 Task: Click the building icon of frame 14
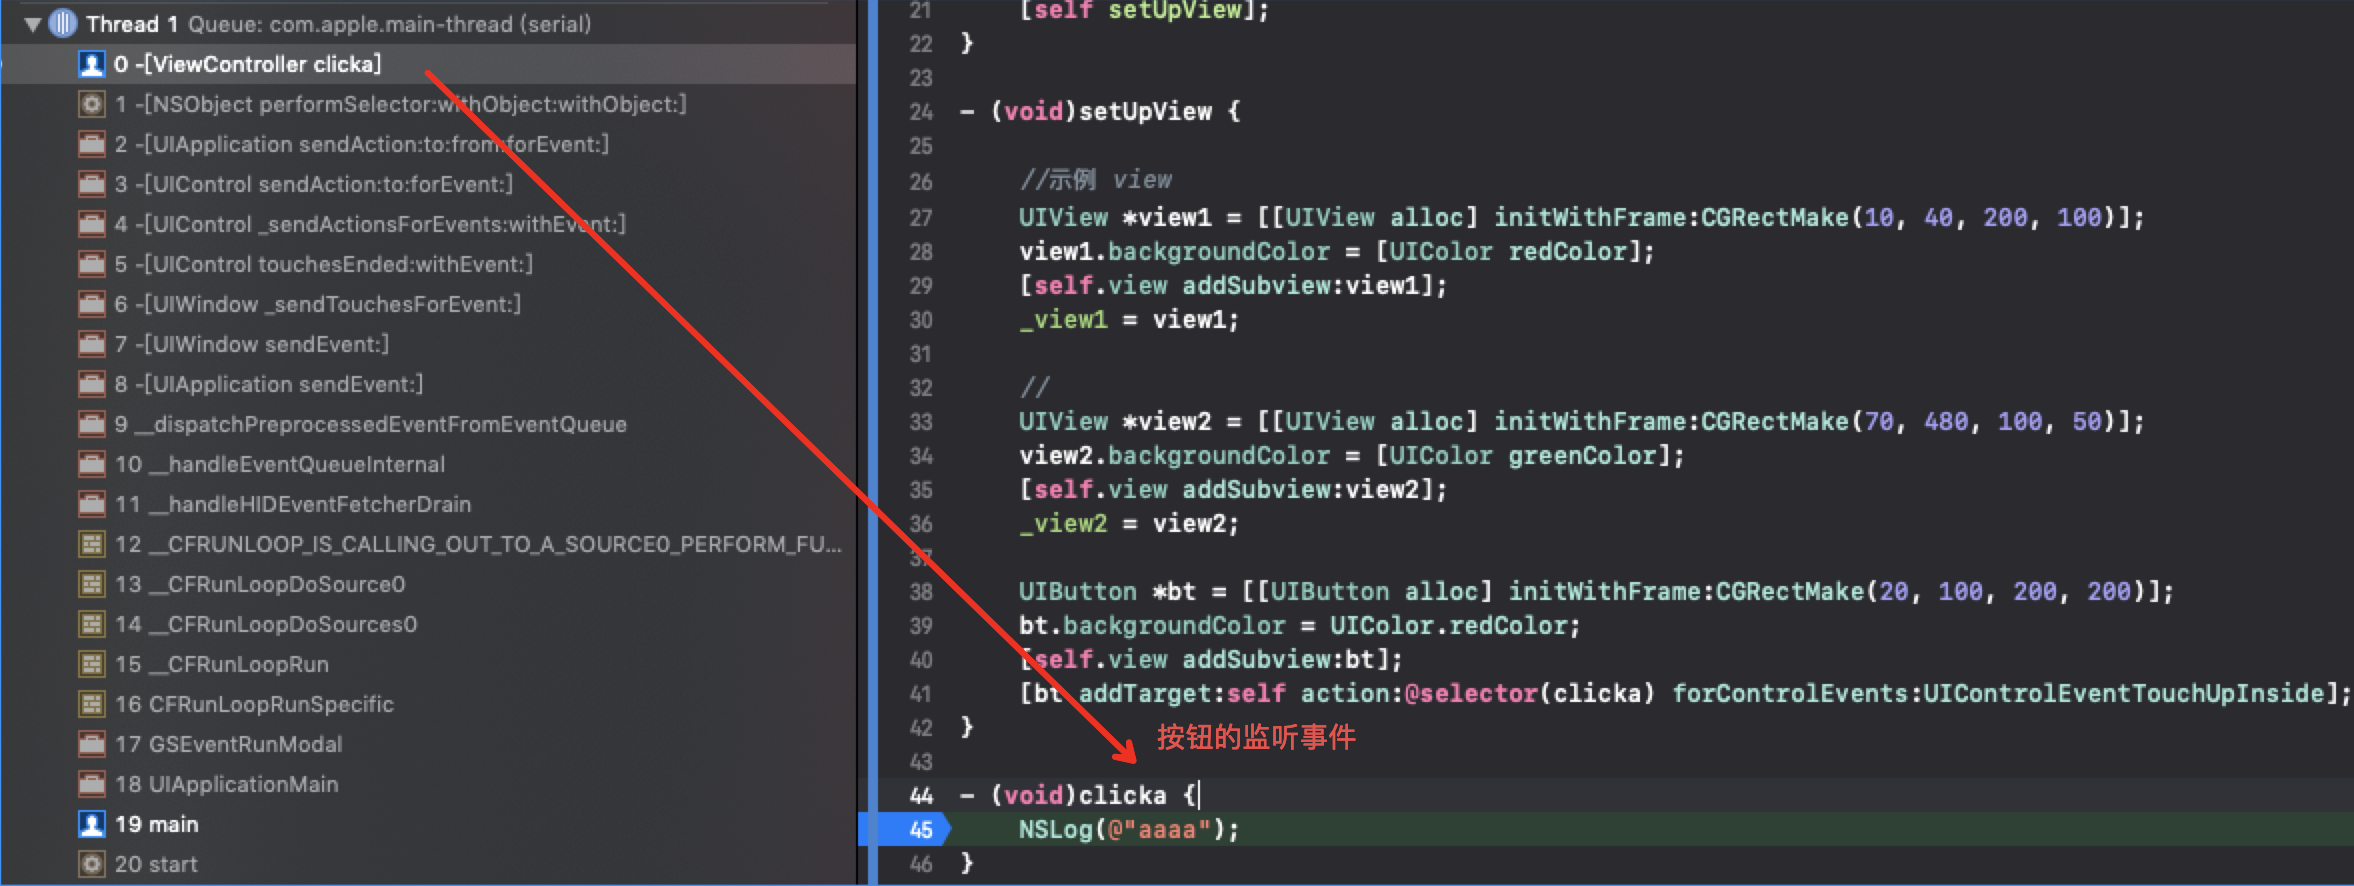coord(92,624)
